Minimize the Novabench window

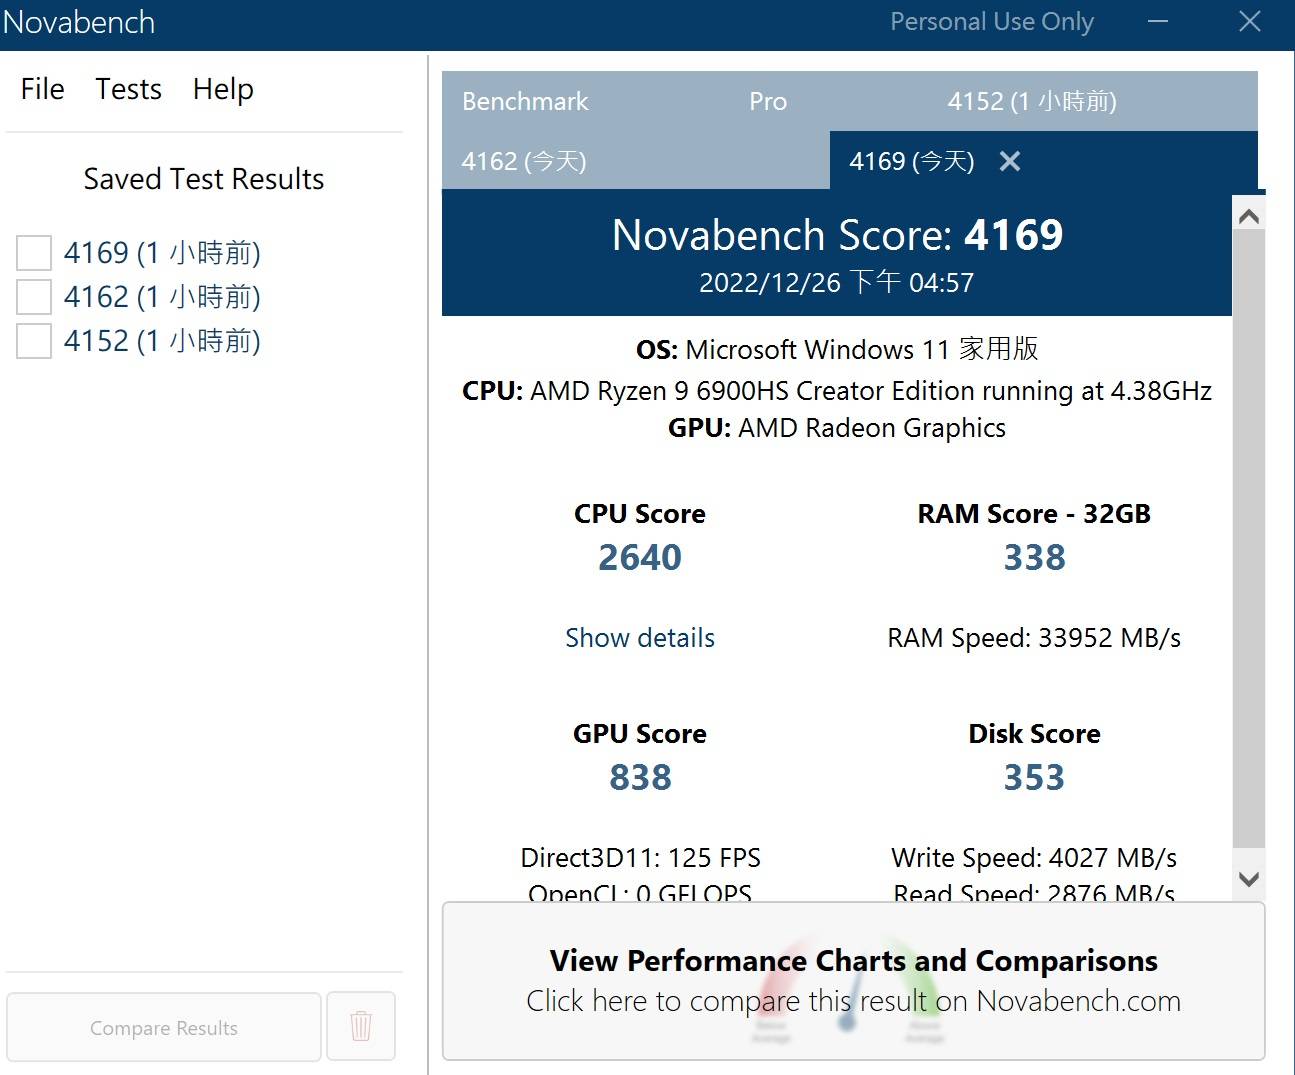[1158, 21]
